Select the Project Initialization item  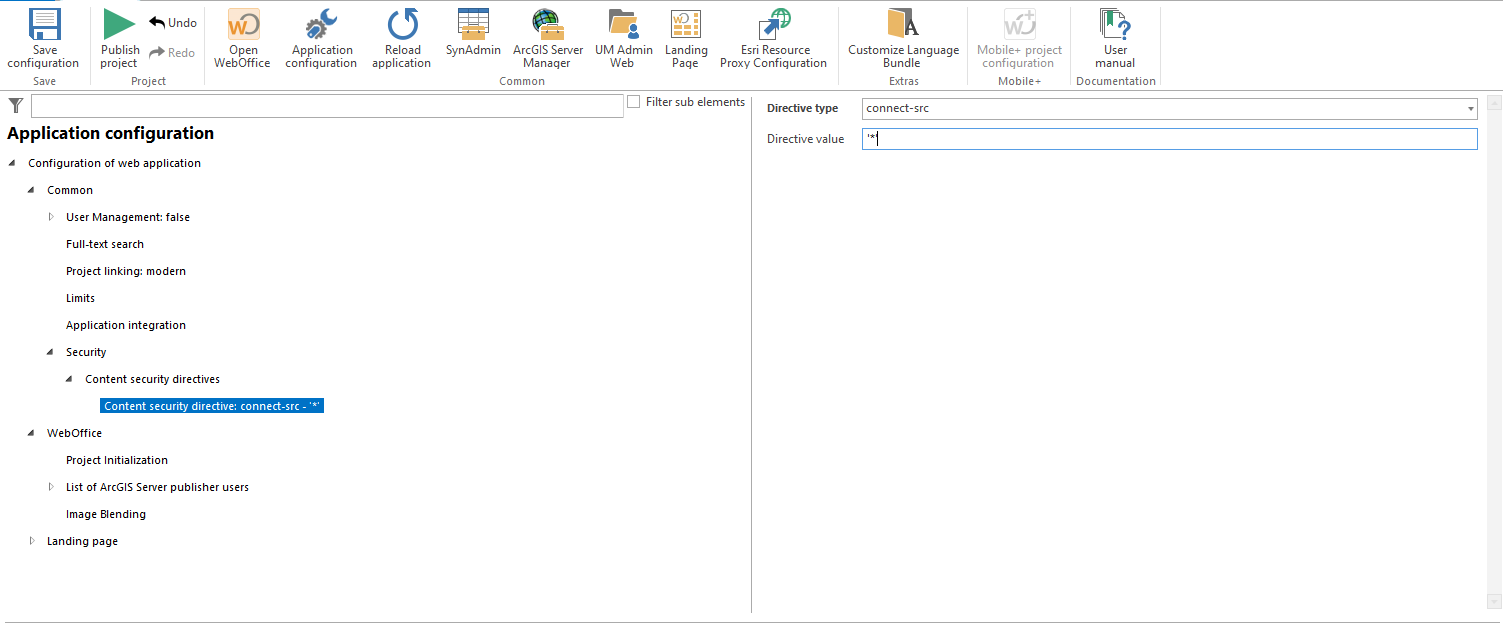pos(117,460)
